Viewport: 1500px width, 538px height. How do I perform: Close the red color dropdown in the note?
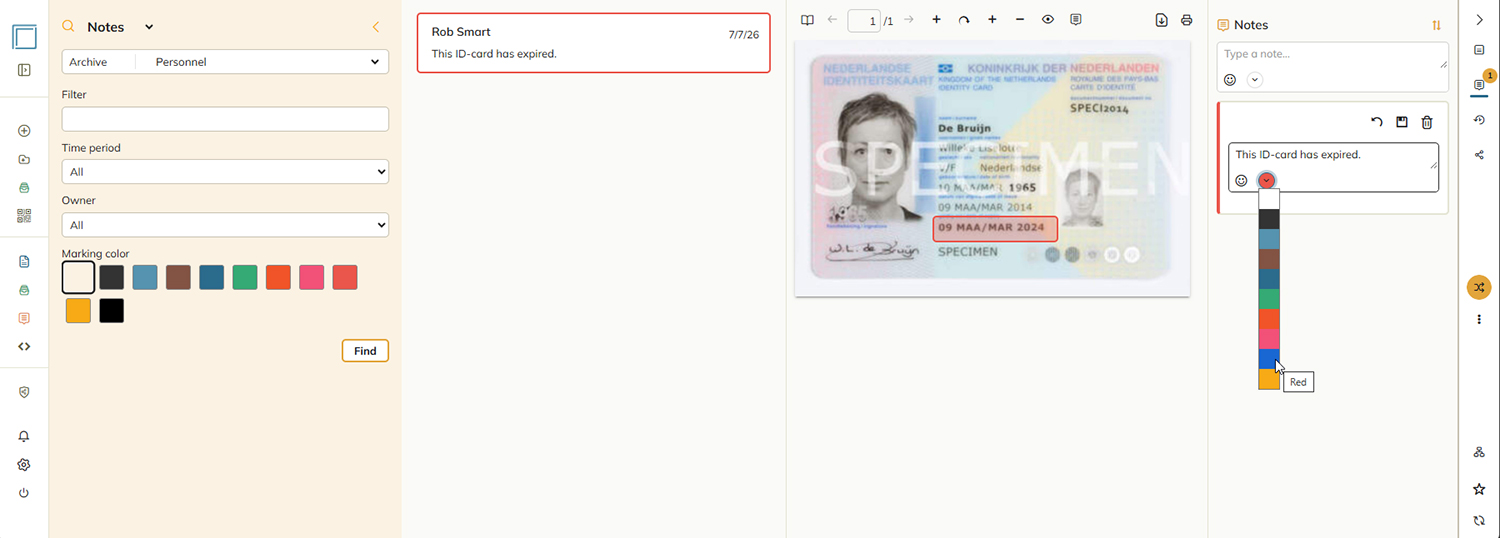click(1266, 180)
